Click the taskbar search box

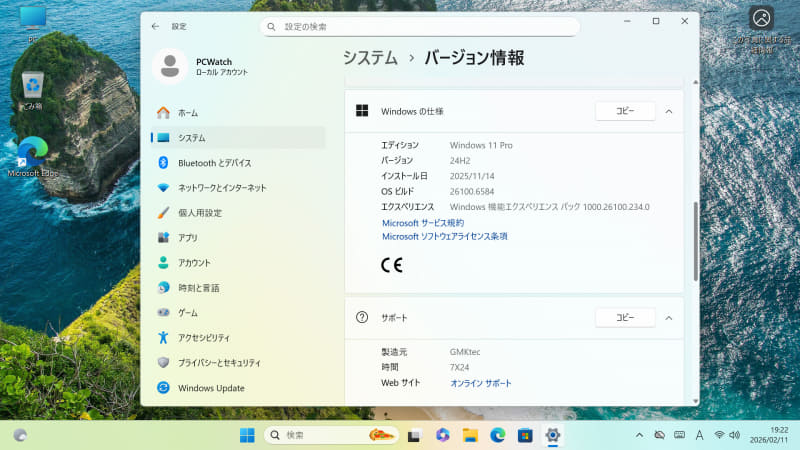pyautogui.click(x=332, y=435)
